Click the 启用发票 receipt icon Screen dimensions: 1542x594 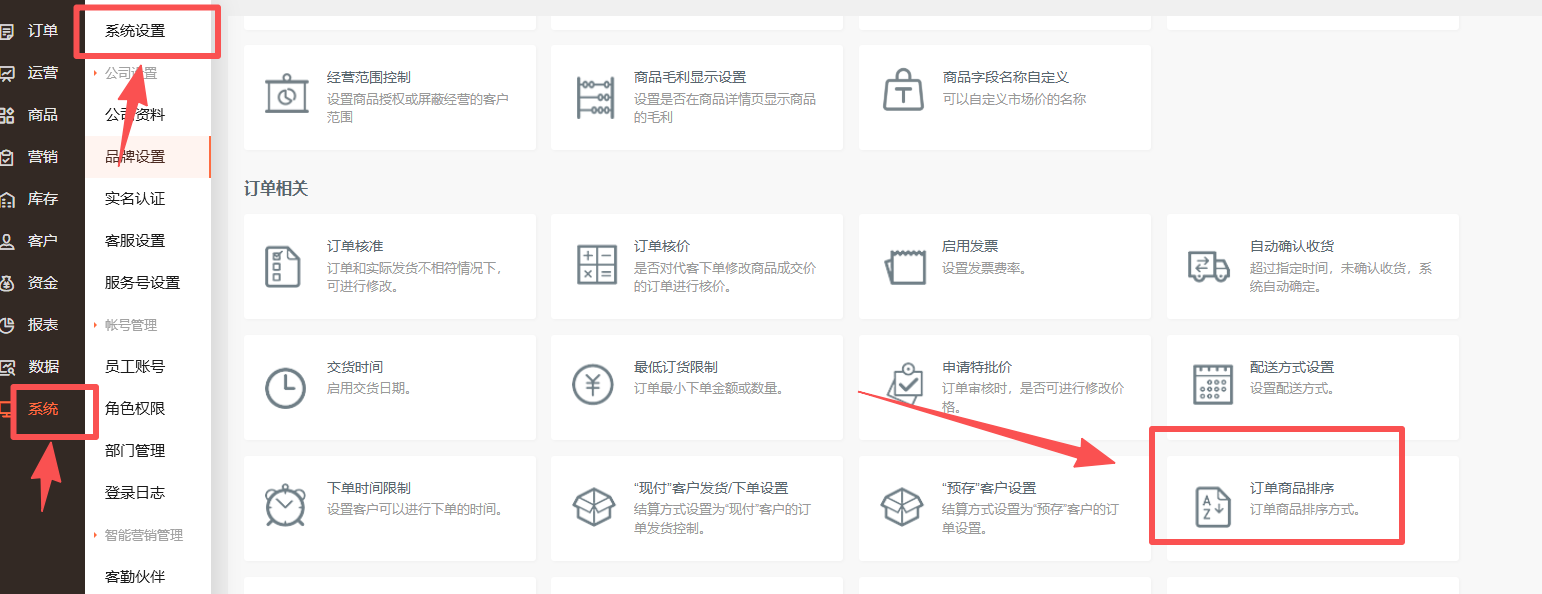tap(906, 266)
